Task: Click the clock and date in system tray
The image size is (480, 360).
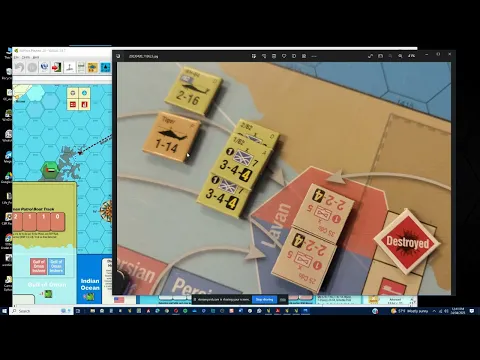Action: coord(458,311)
